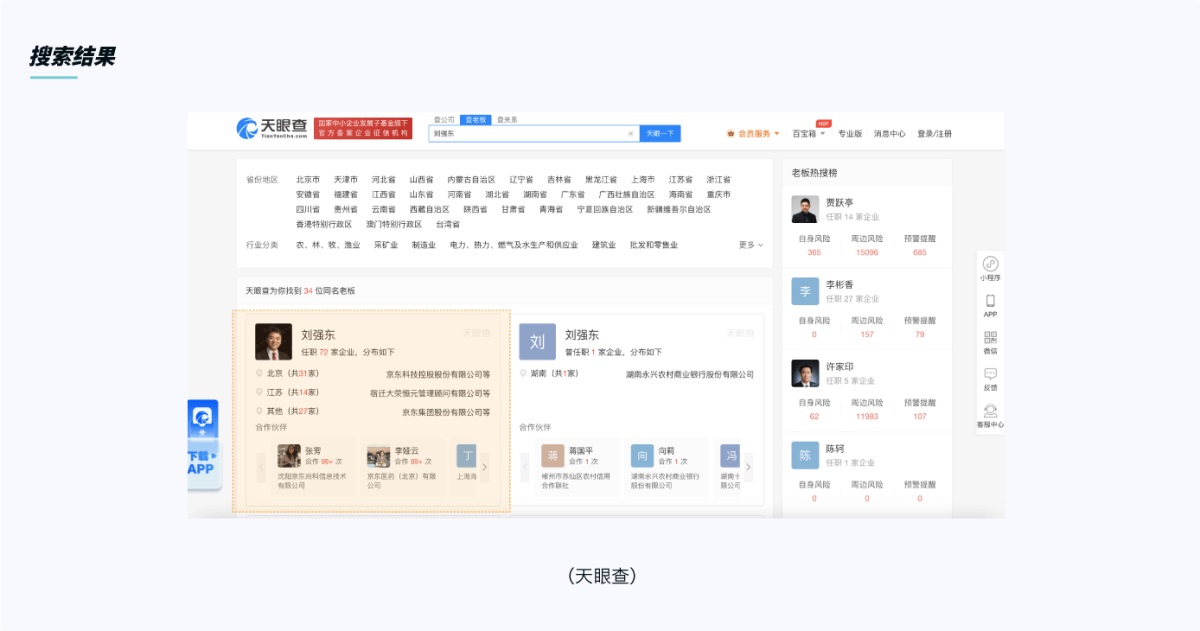Click partner 向莉's avatar icon
This screenshot has height=631, width=1200.
pyautogui.click(x=642, y=456)
